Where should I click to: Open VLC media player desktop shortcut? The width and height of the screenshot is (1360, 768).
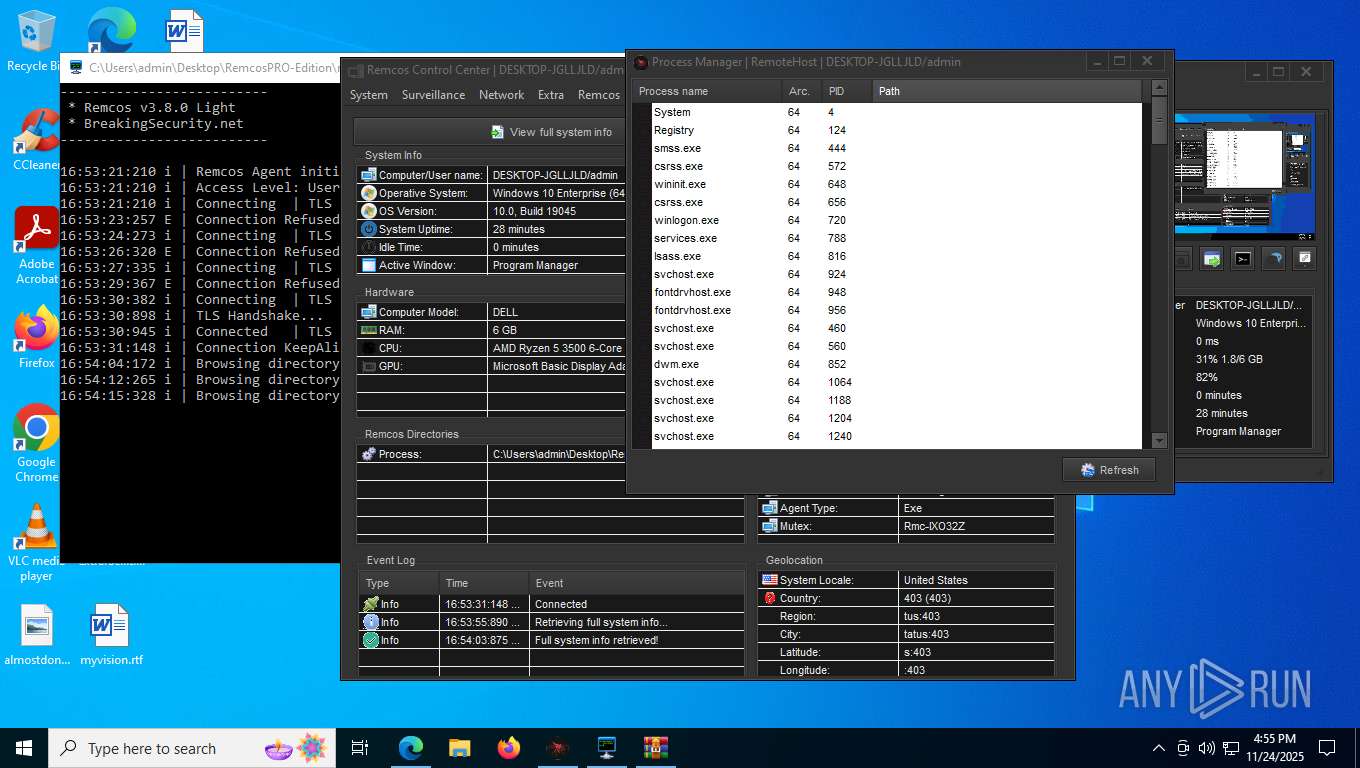[36, 543]
